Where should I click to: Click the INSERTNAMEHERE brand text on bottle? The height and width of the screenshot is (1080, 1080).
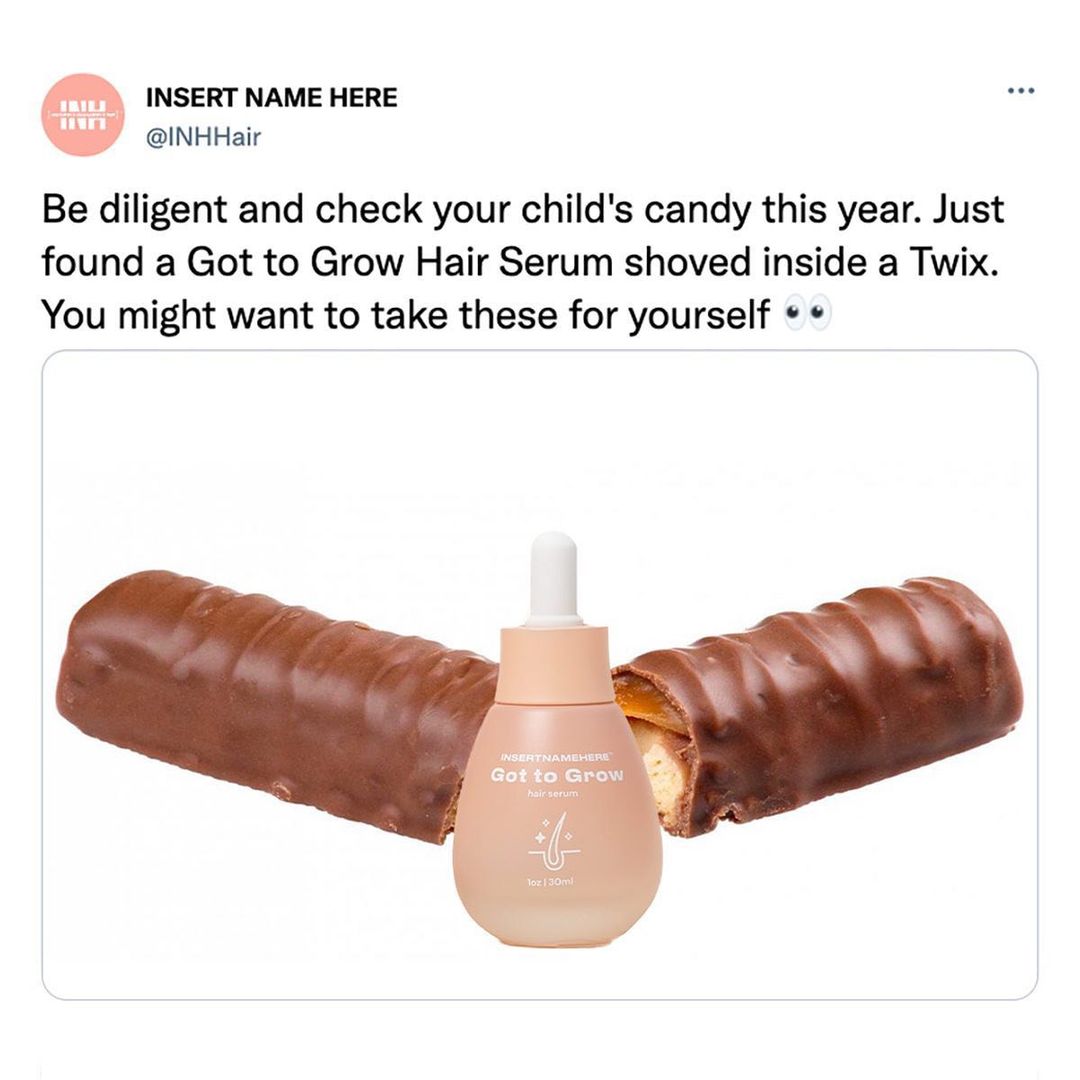(557, 756)
